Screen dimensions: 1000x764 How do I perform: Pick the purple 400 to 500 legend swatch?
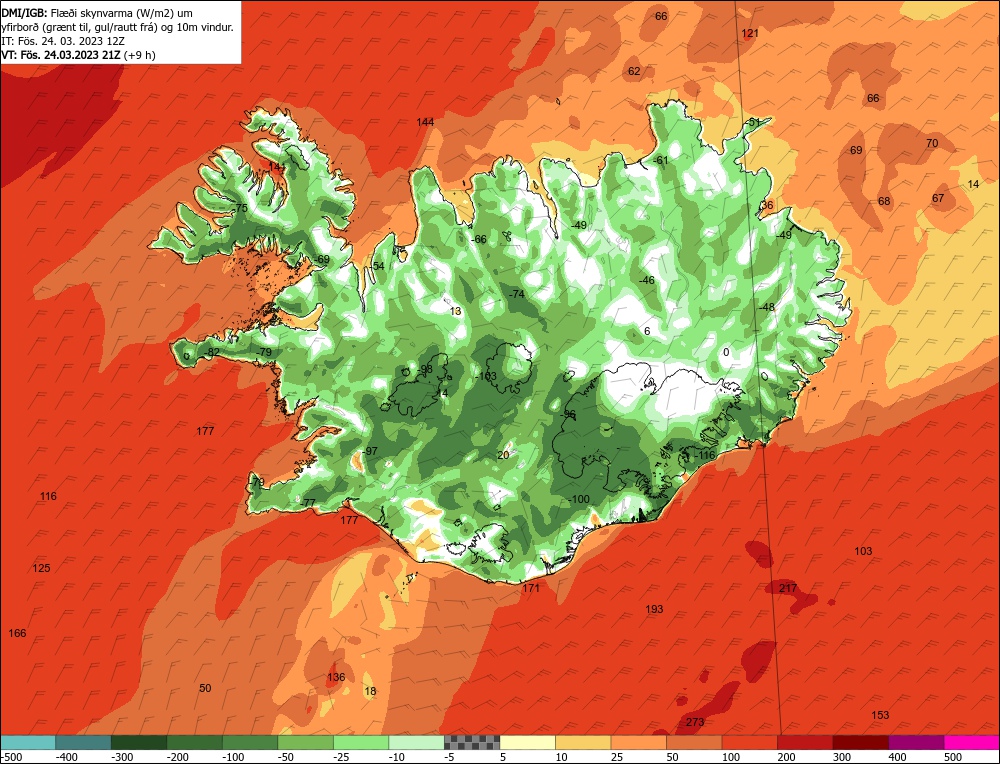[916, 742]
